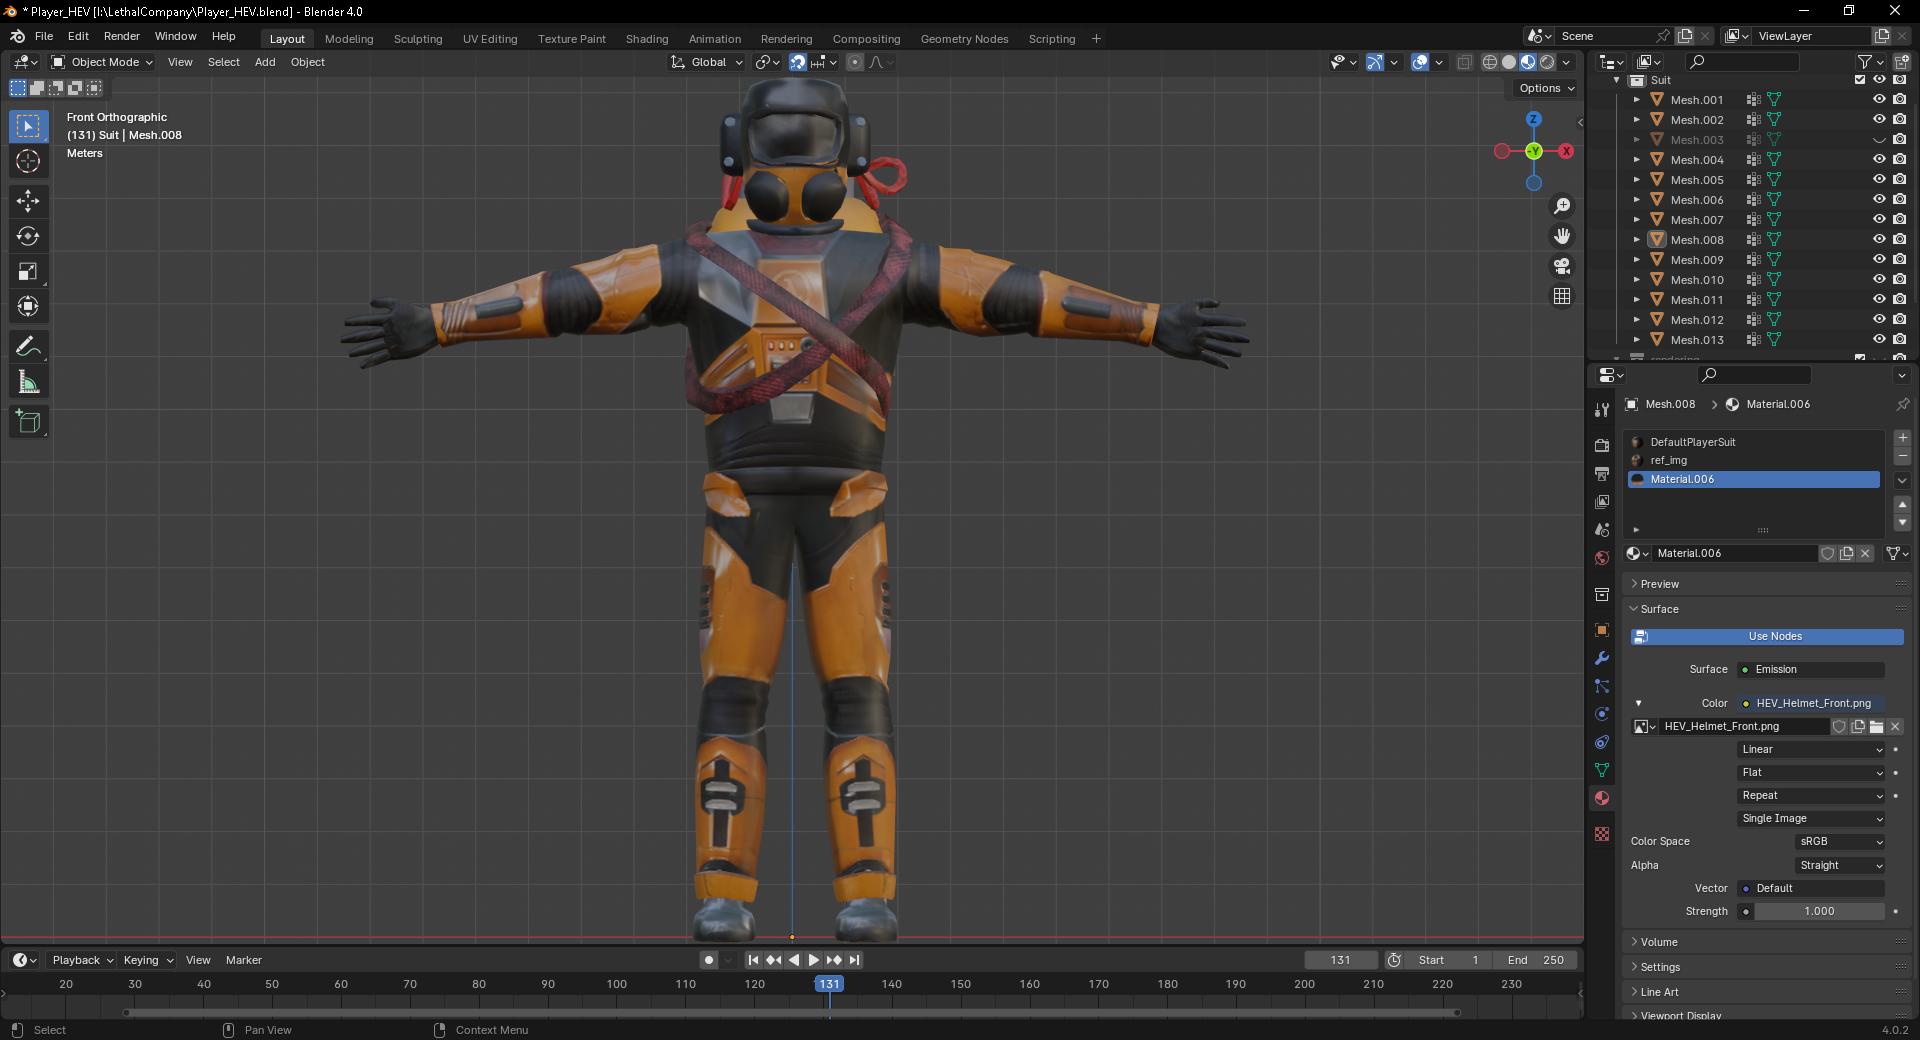Select DefaultPlayerSuit material slot

[x=1754, y=442]
